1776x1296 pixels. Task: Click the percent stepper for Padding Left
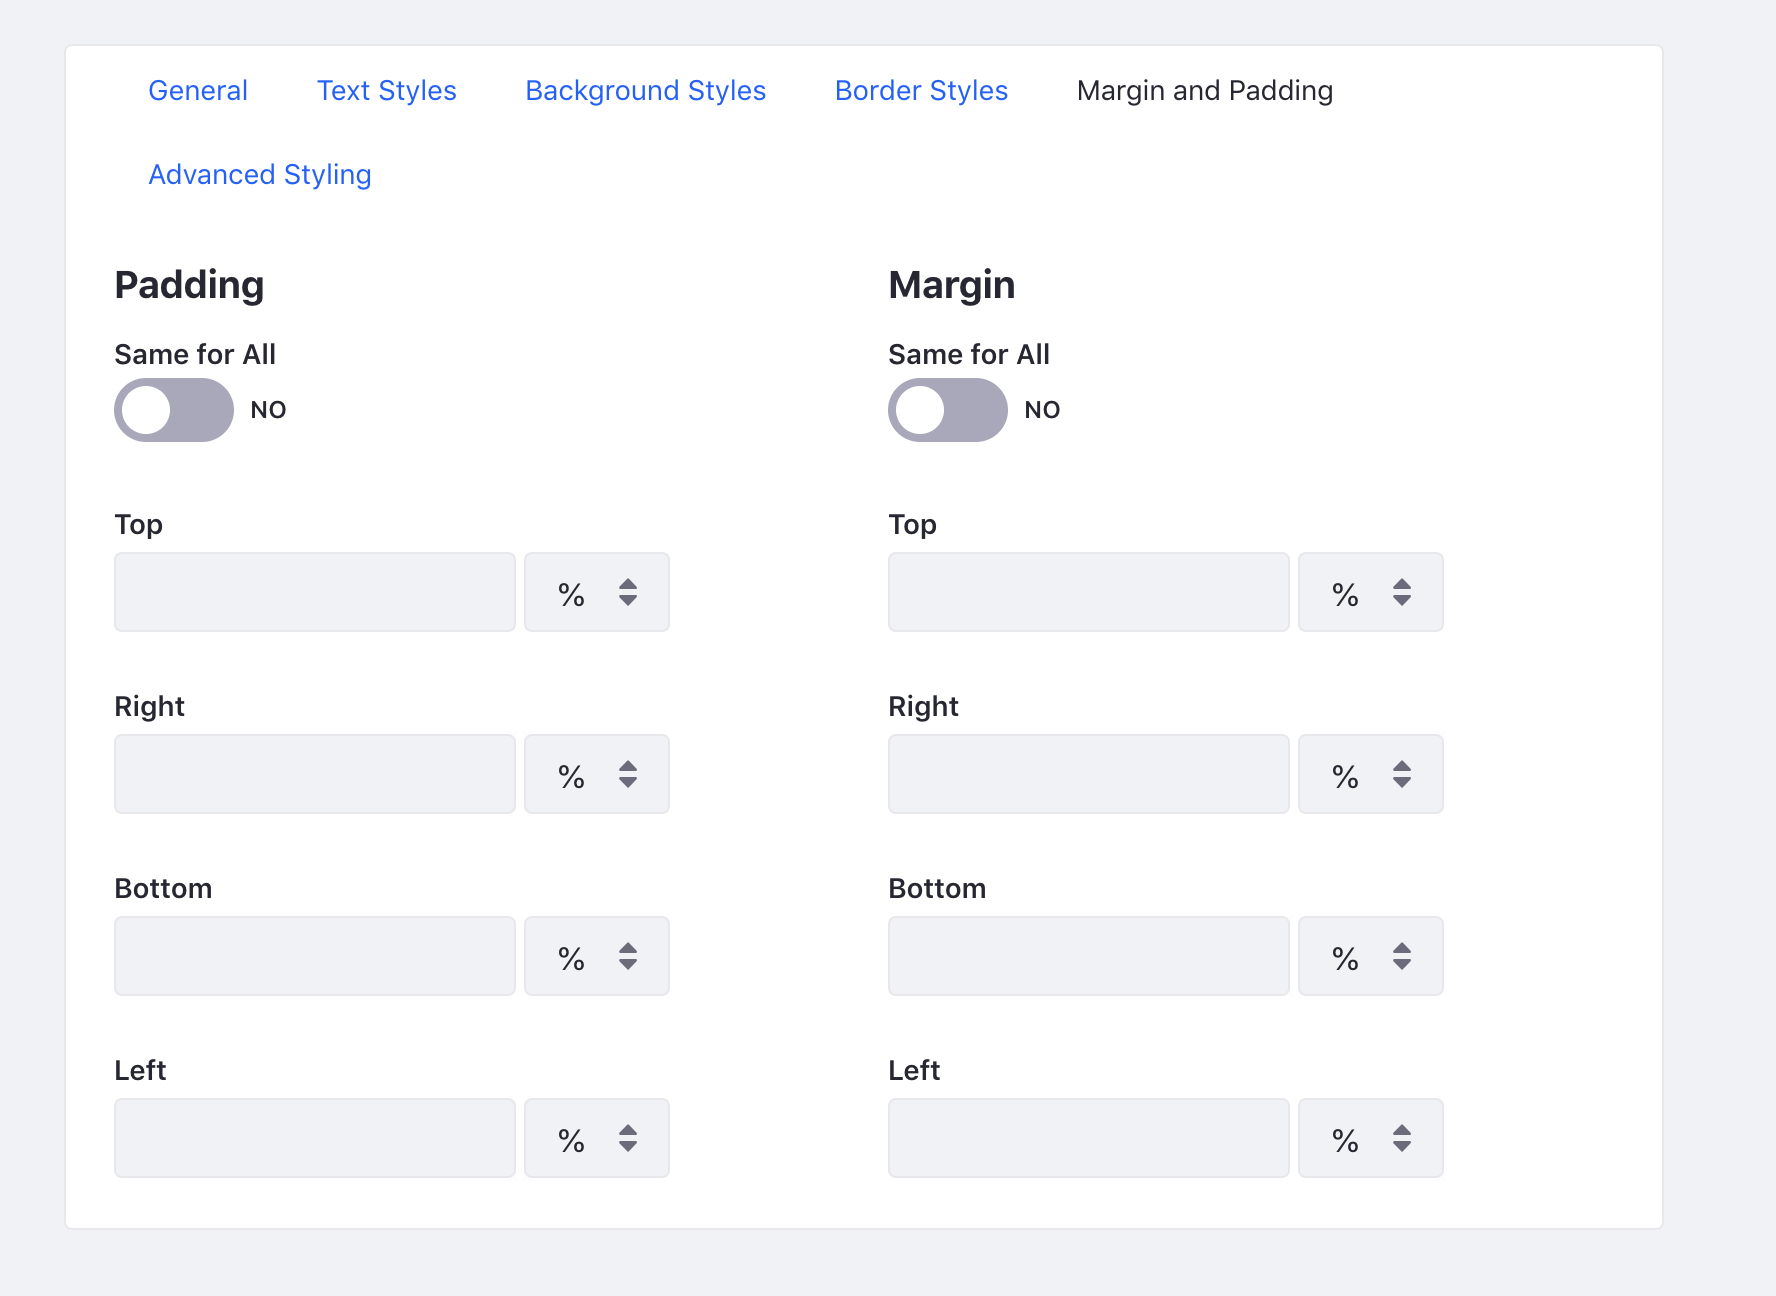(x=596, y=1137)
